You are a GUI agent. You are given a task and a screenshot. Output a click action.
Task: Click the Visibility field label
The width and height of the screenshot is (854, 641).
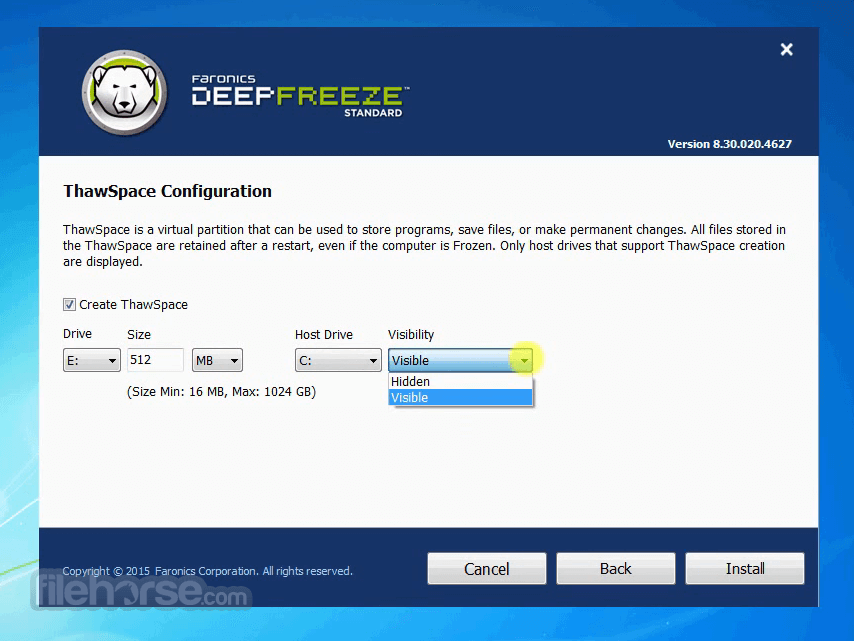pos(411,334)
